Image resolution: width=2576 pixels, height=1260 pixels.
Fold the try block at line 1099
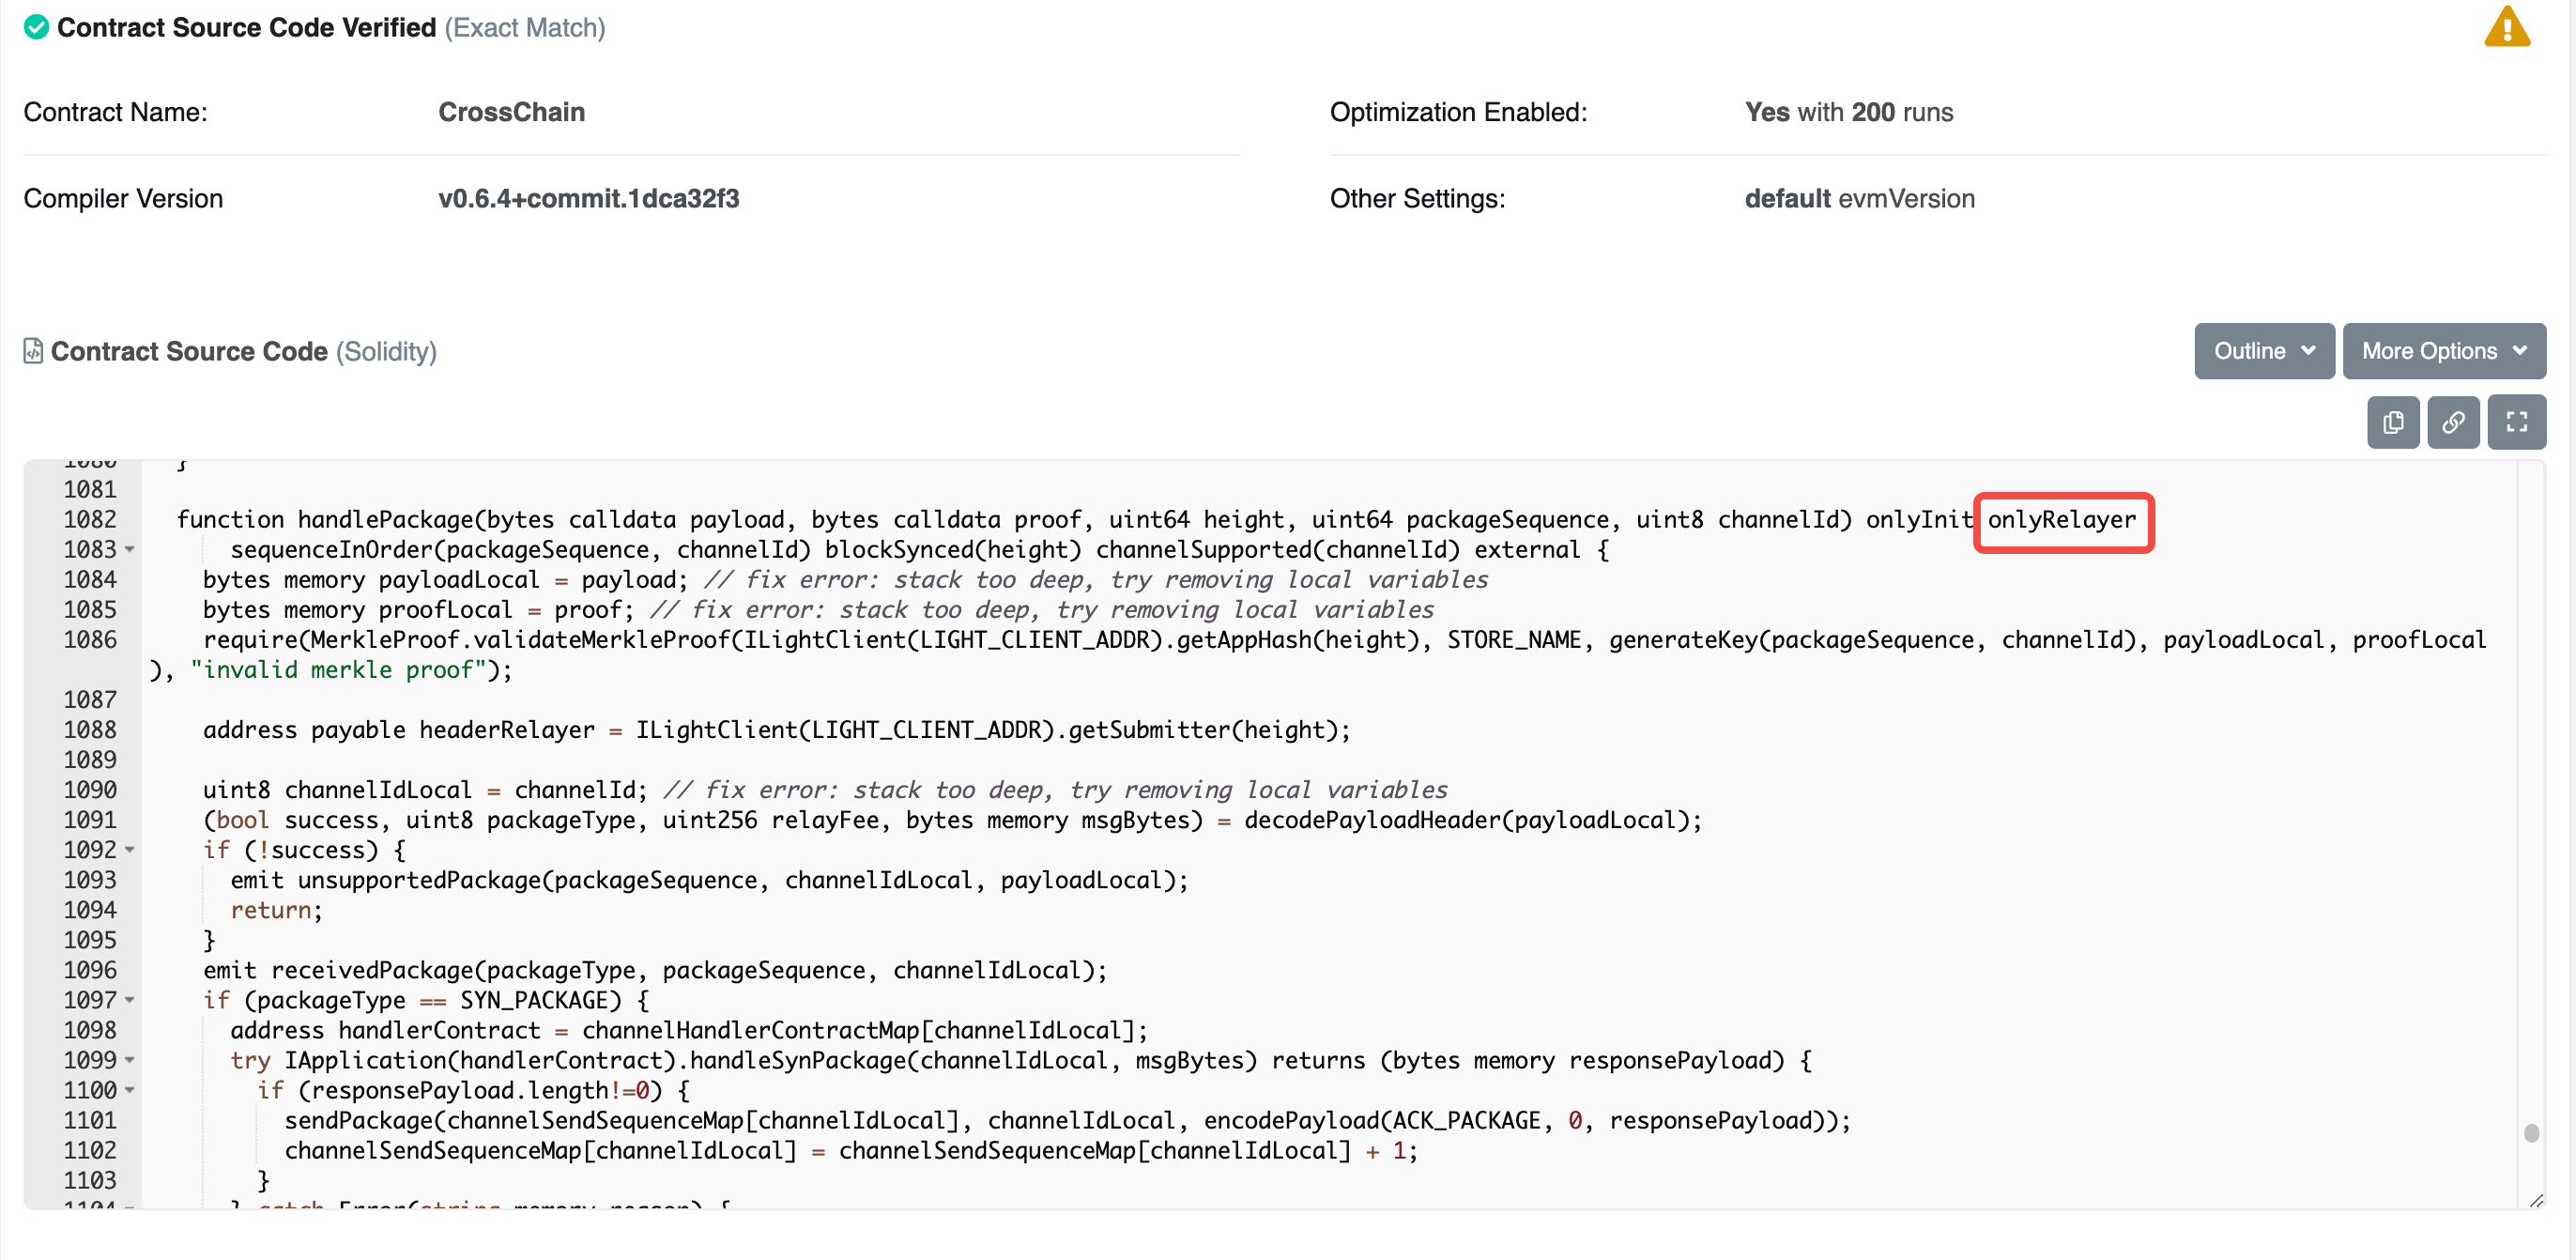130,1060
